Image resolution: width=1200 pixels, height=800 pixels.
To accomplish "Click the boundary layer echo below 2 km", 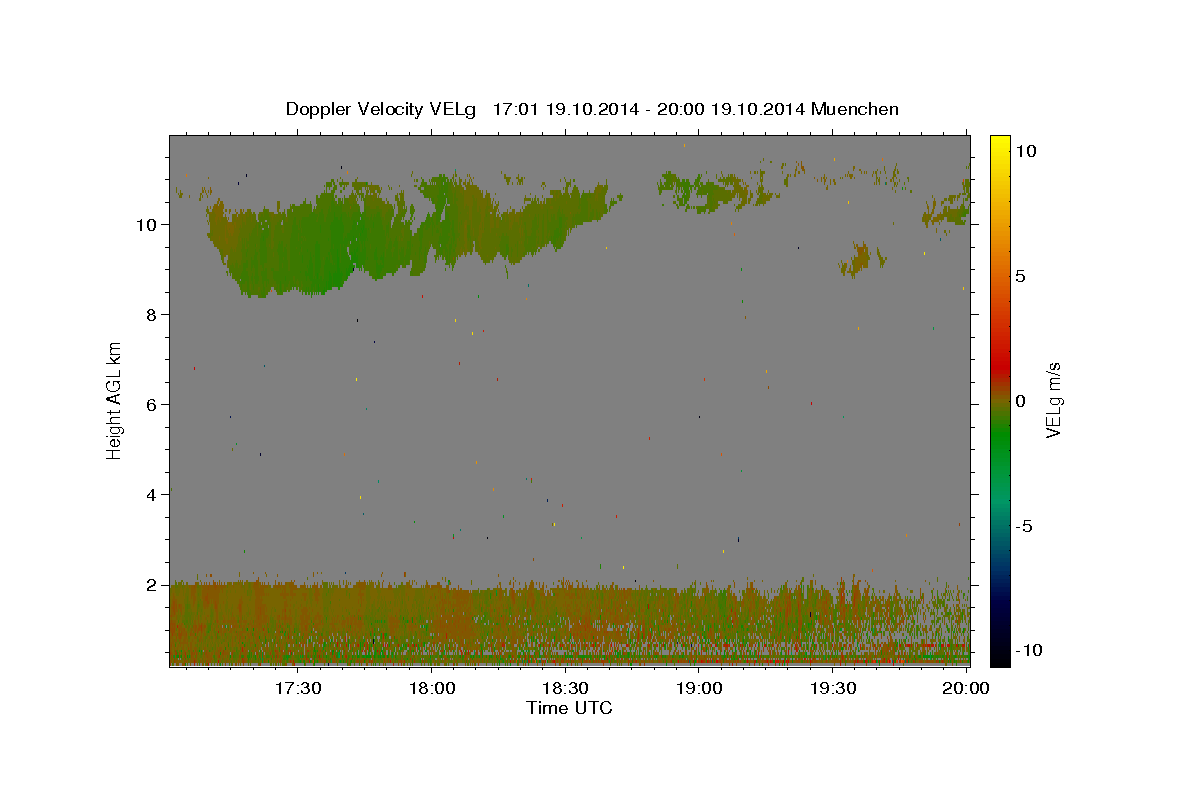I will (569, 622).
